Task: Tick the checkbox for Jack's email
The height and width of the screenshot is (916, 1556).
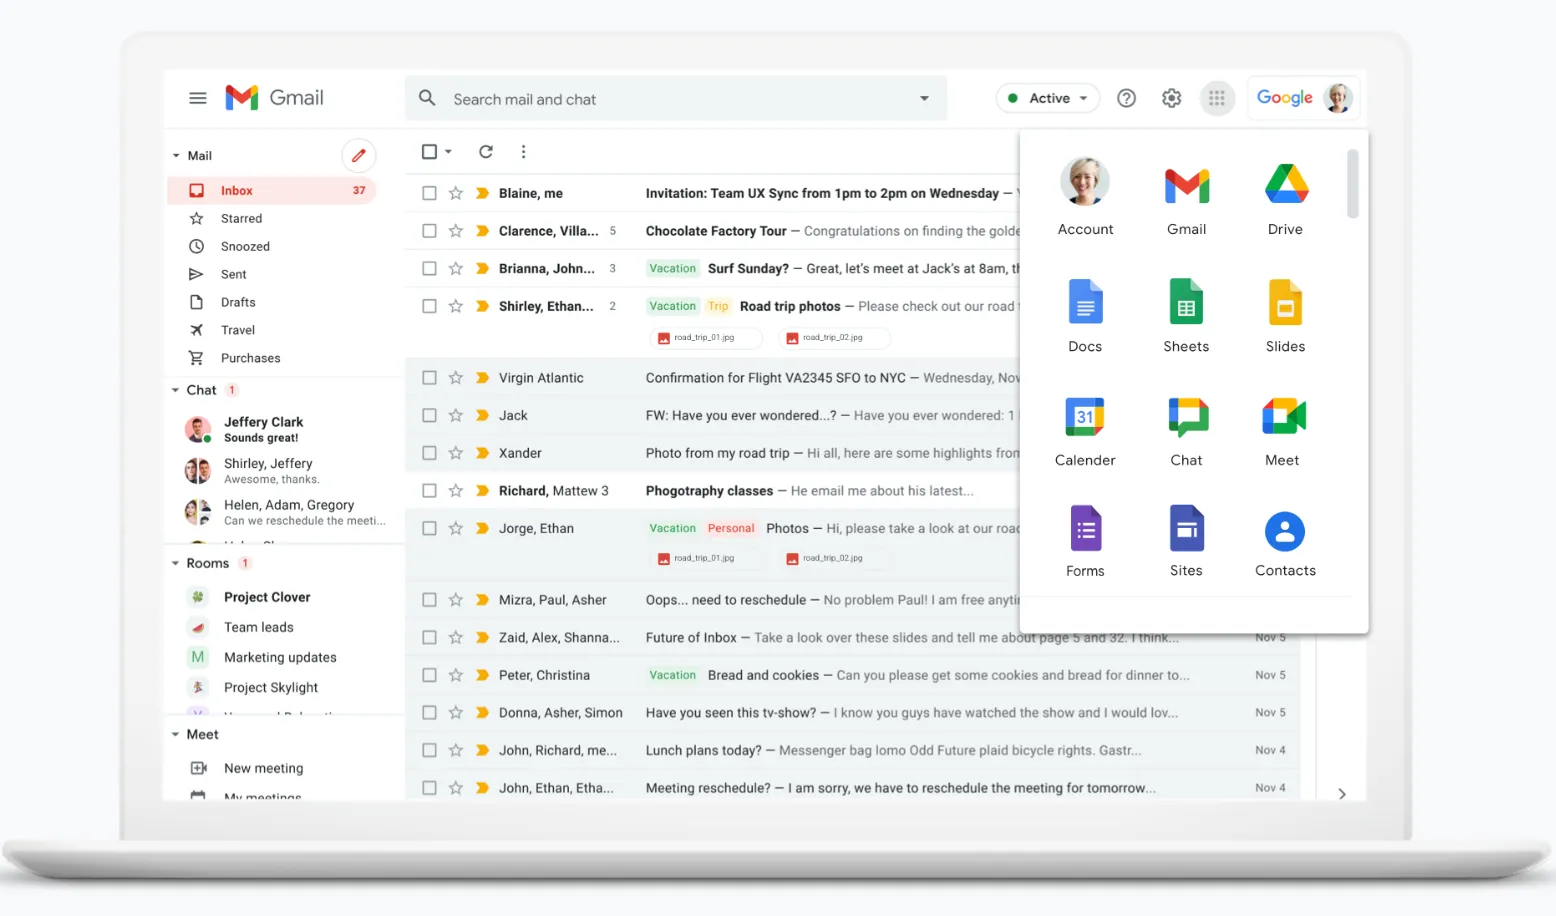Action: (x=429, y=415)
